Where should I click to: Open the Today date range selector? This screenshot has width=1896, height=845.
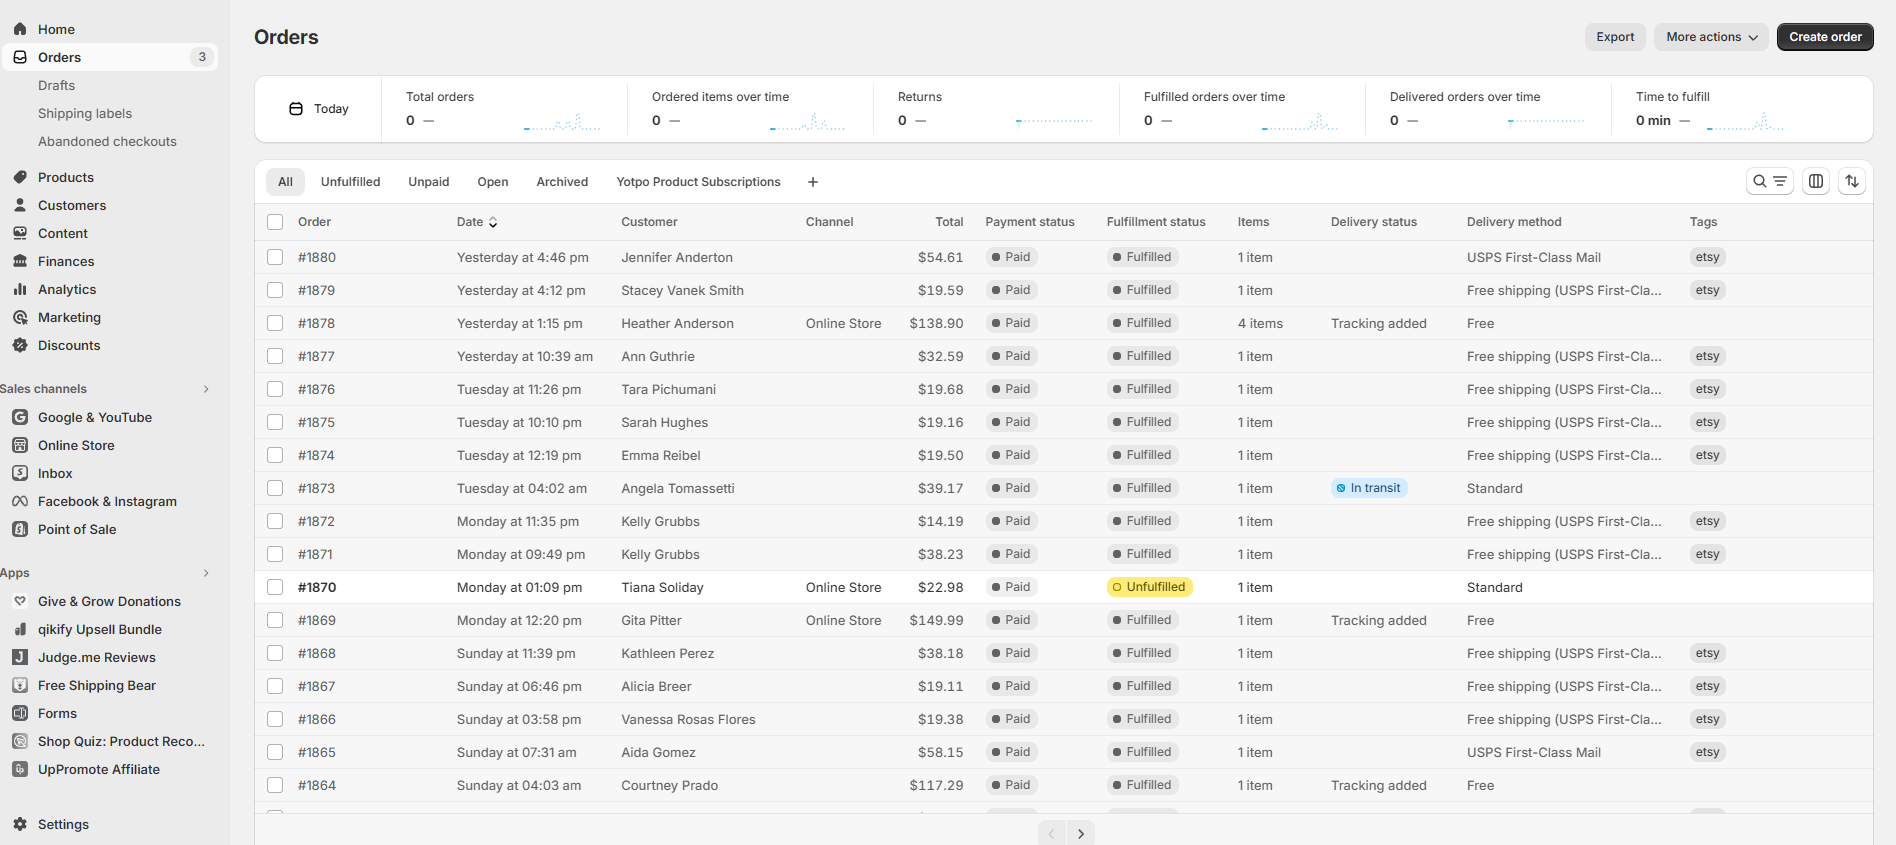[x=319, y=109]
